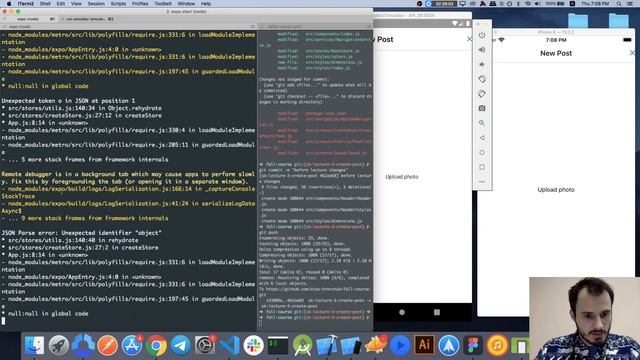The image size is (640, 360).
Task: Open the emulator extended controls (more) button
Action: 482,182
